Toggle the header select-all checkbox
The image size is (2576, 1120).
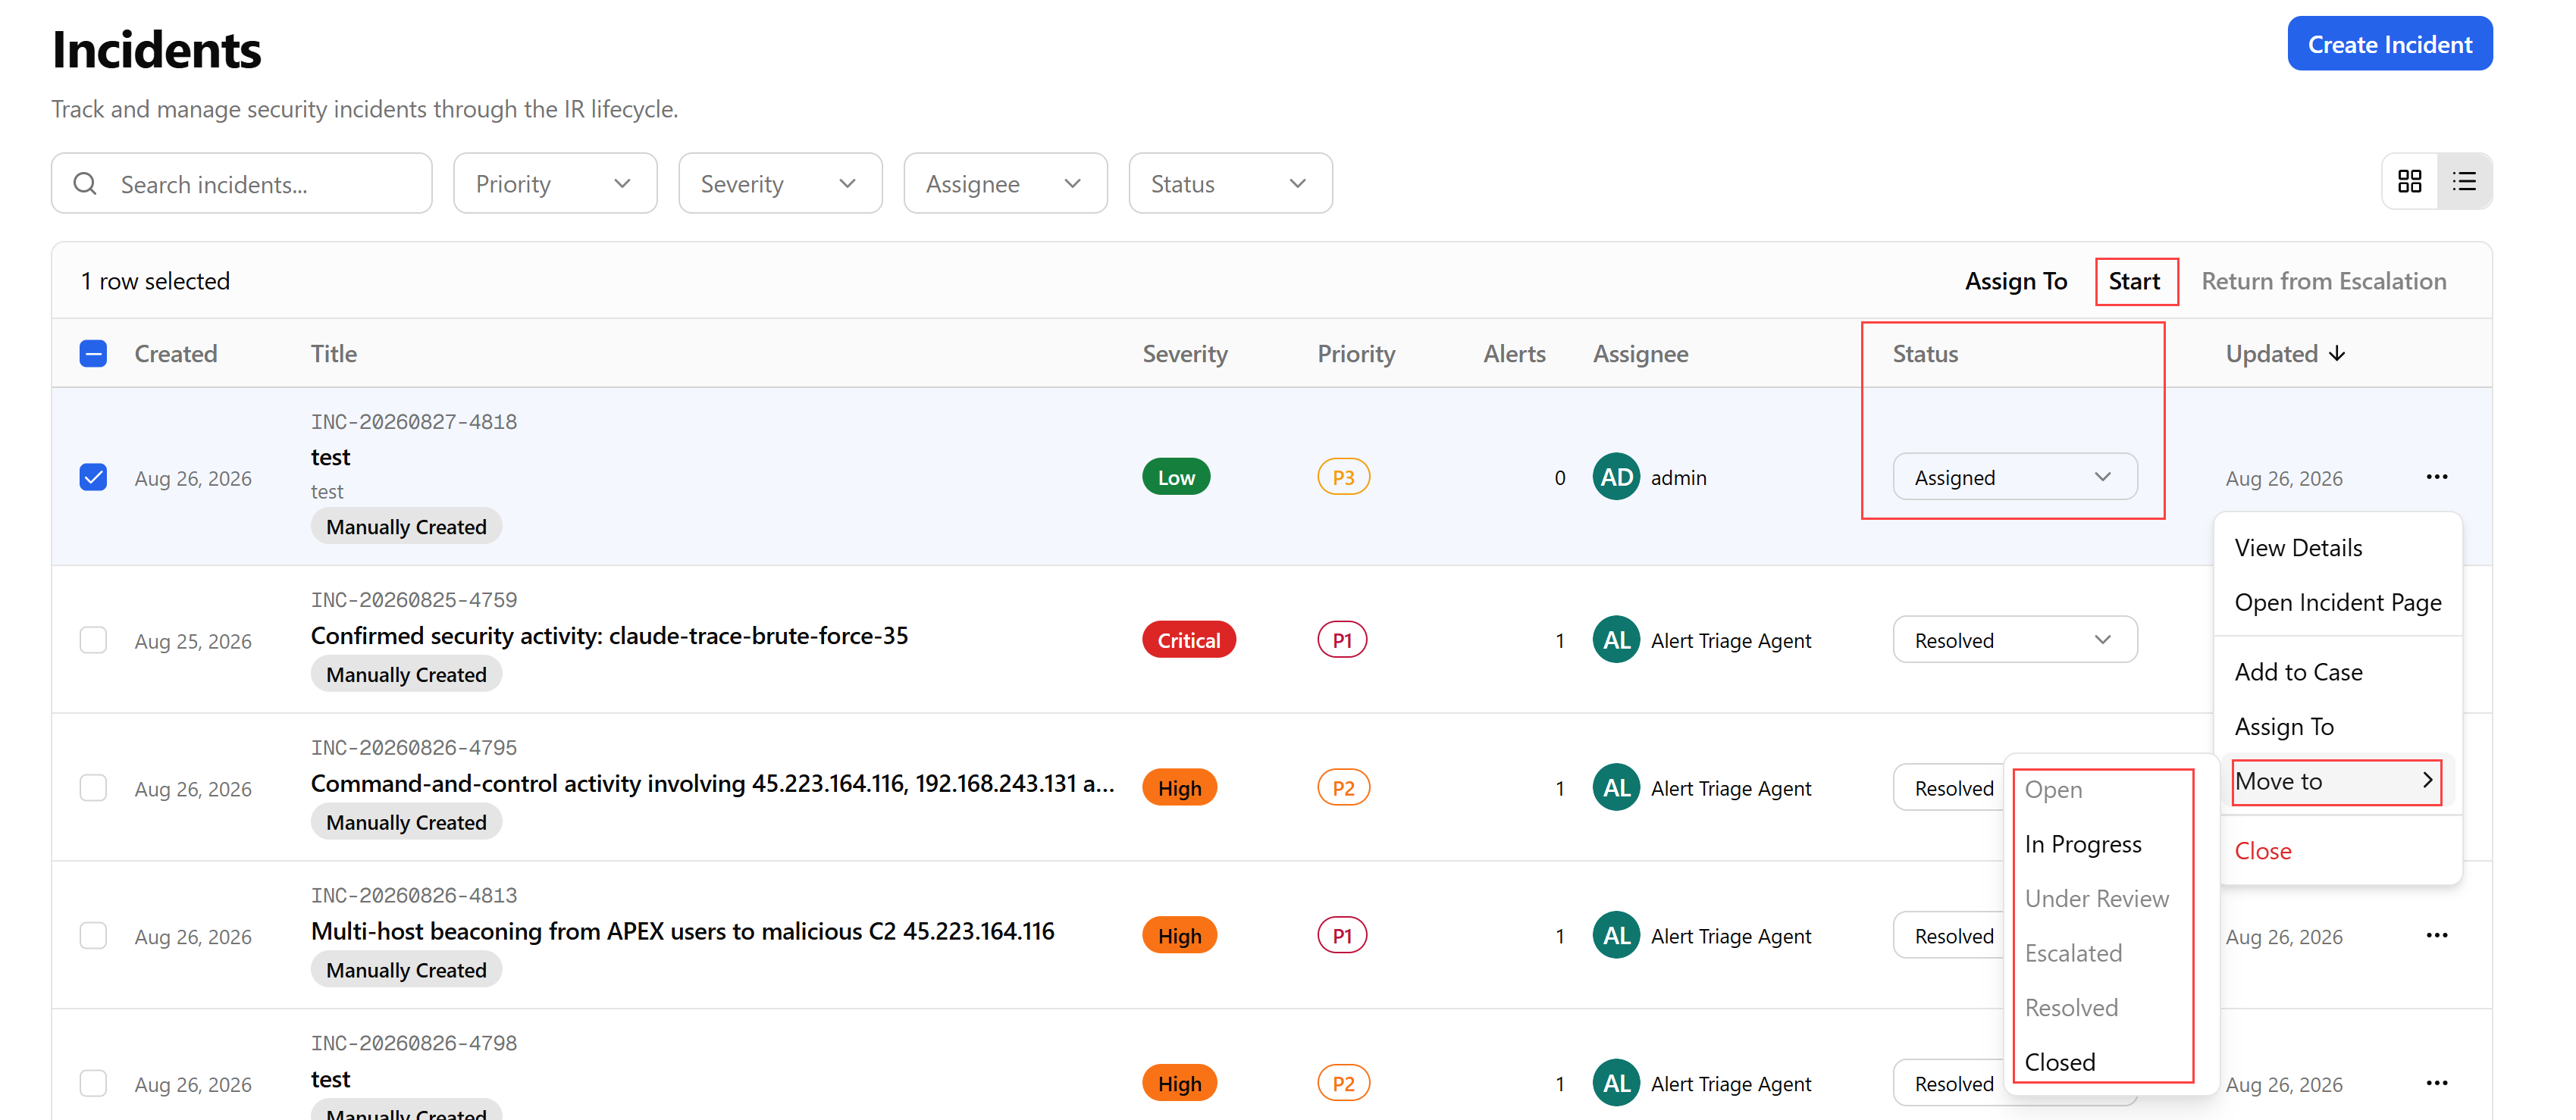pyautogui.click(x=93, y=354)
